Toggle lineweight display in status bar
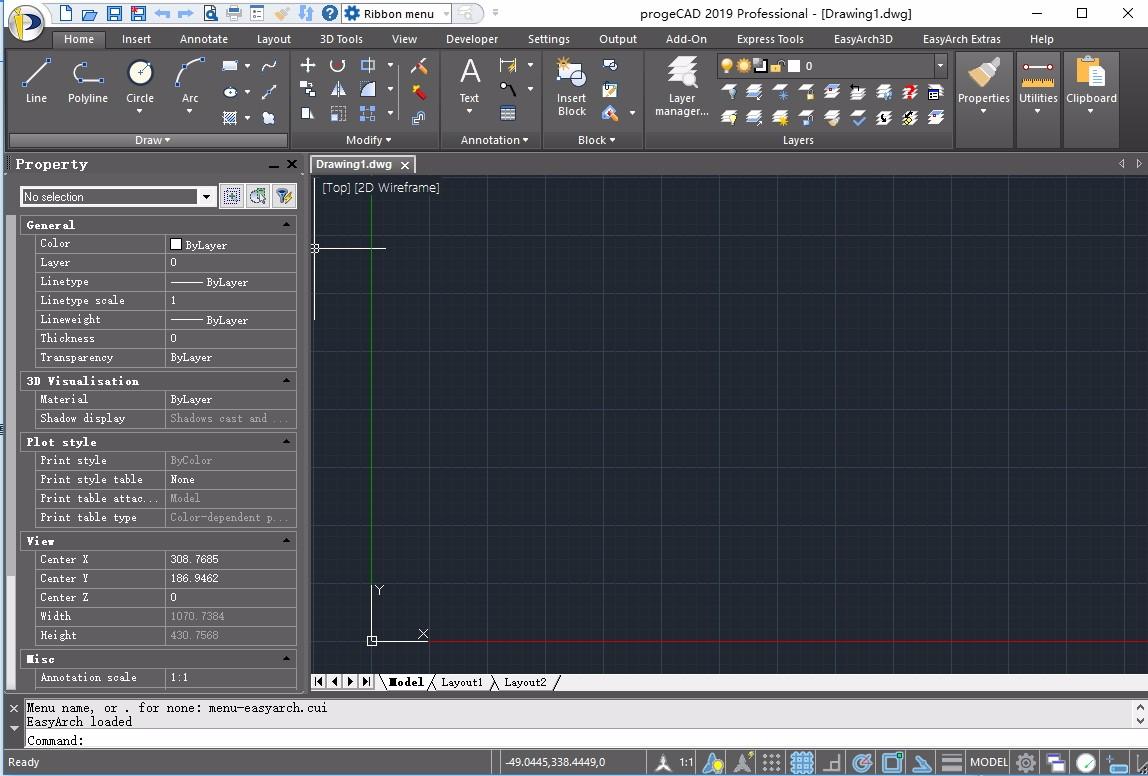Image resolution: width=1148 pixels, height=776 pixels. [951, 762]
